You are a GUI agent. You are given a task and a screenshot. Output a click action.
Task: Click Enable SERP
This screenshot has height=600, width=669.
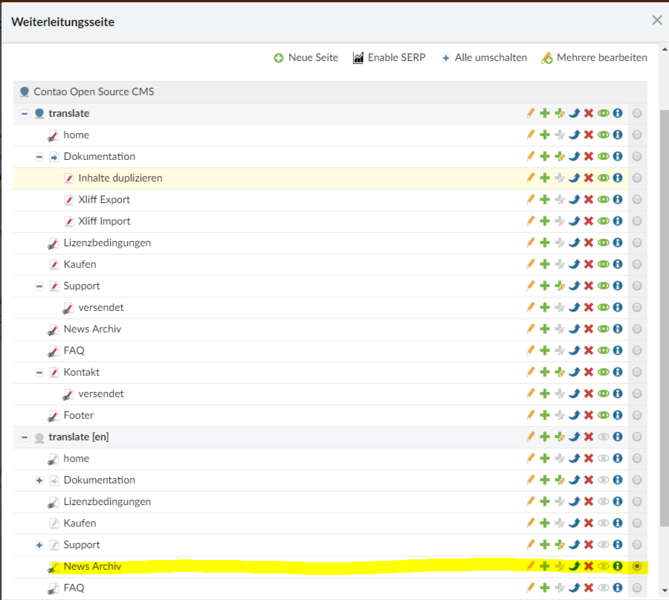pos(389,58)
